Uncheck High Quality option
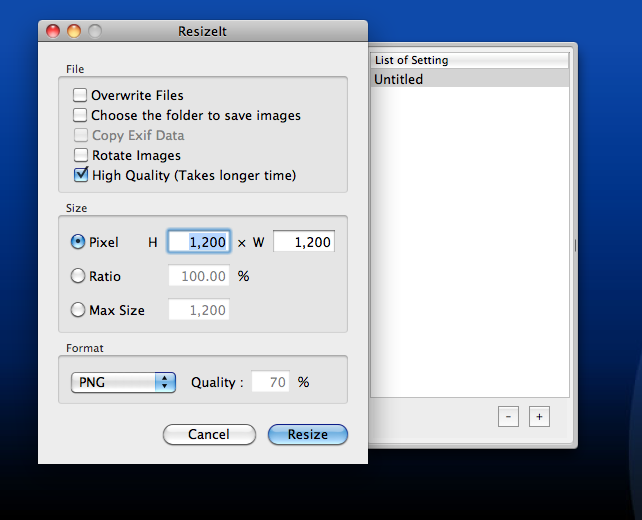 pyautogui.click(x=80, y=176)
